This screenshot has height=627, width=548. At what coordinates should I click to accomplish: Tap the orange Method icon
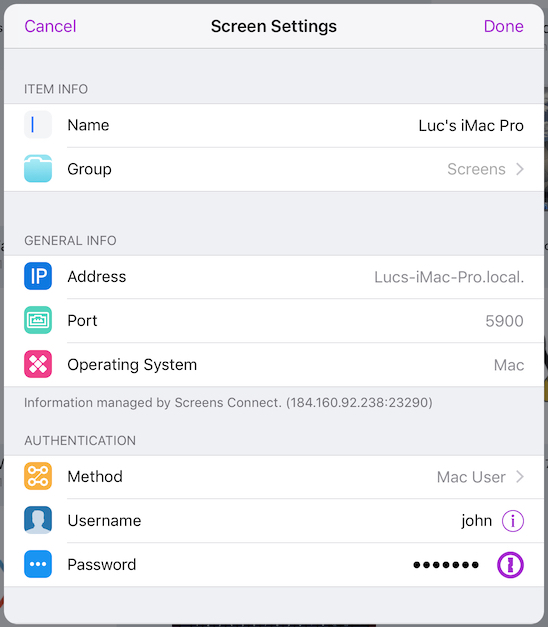(x=38, y=476)
